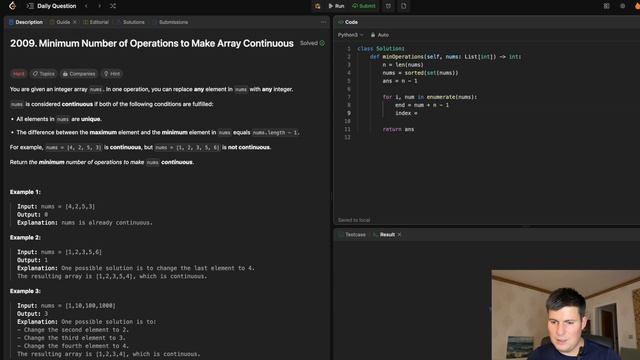Click the problem title 2009 heading
The width and height of the screenshot is (640, 360).
(x=151, y=43)
